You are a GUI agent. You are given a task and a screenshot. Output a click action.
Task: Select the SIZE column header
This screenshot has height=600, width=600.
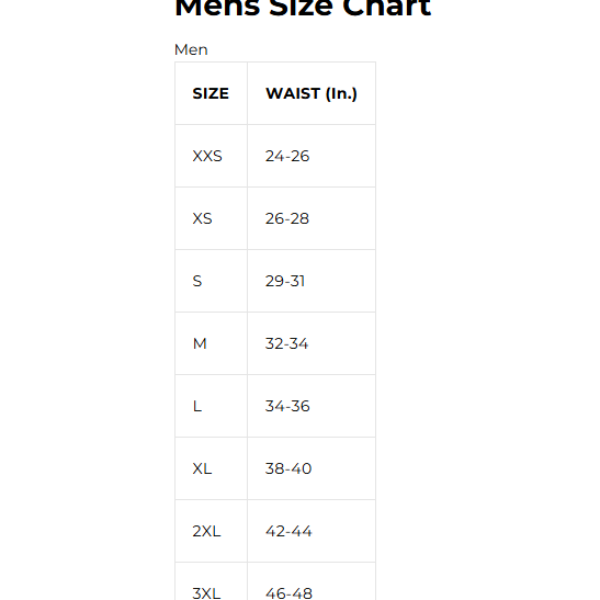(x=210, y=93)
